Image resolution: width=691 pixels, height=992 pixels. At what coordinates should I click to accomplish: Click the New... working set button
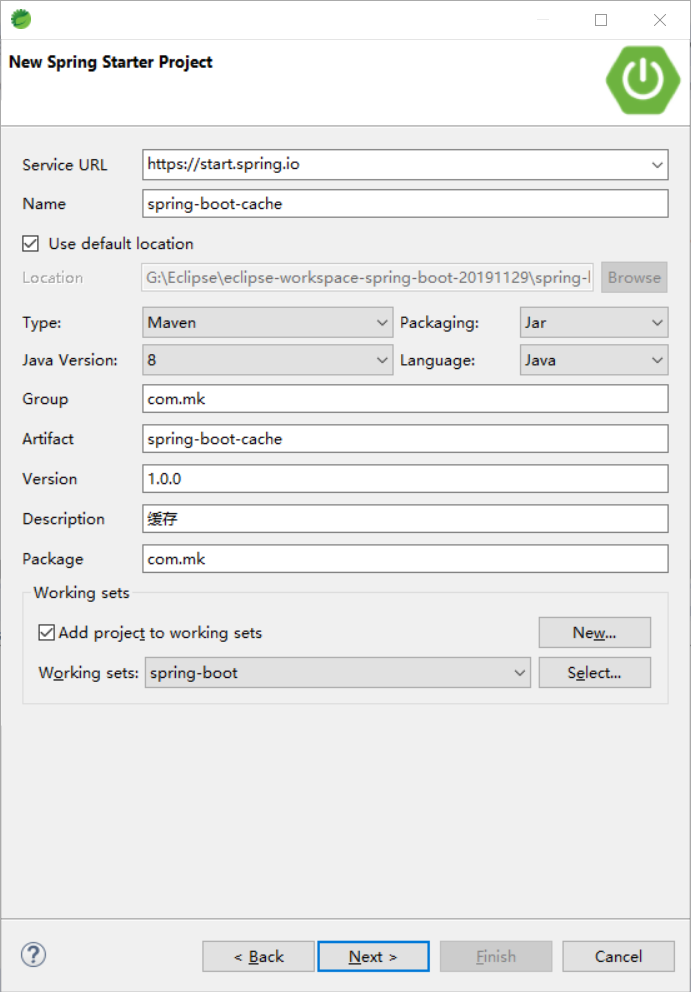click(x=595, y=633)
